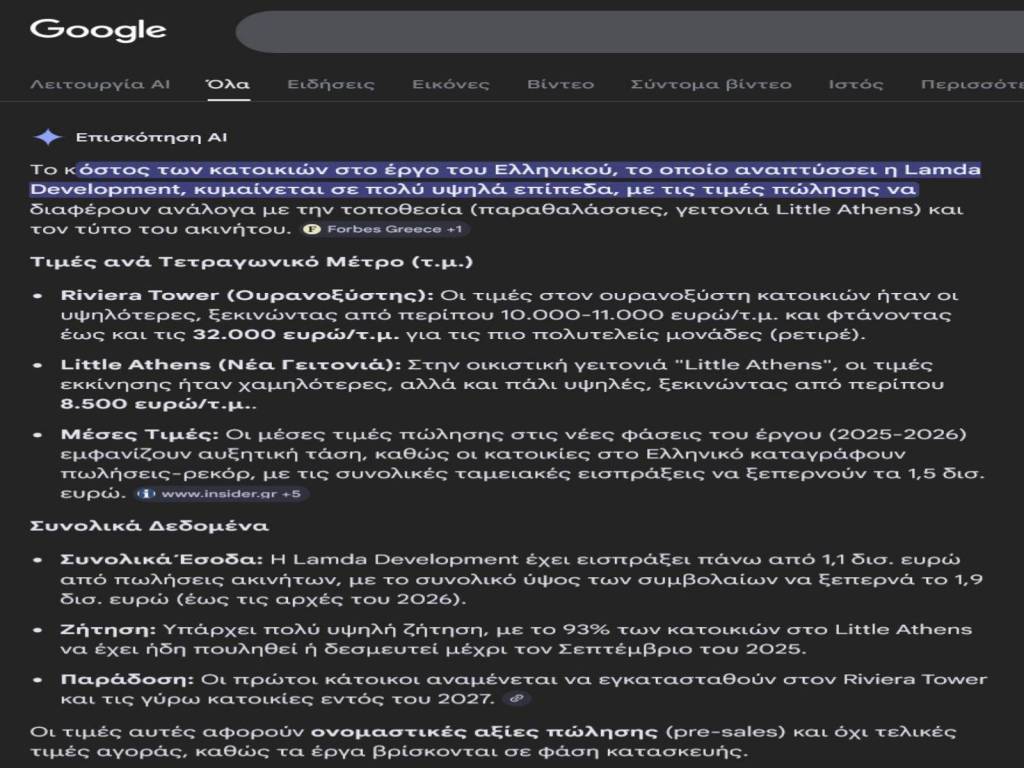Switch to the Ιστός tab
Viewport: 1024px width, 768px height.
pos(856,84)
